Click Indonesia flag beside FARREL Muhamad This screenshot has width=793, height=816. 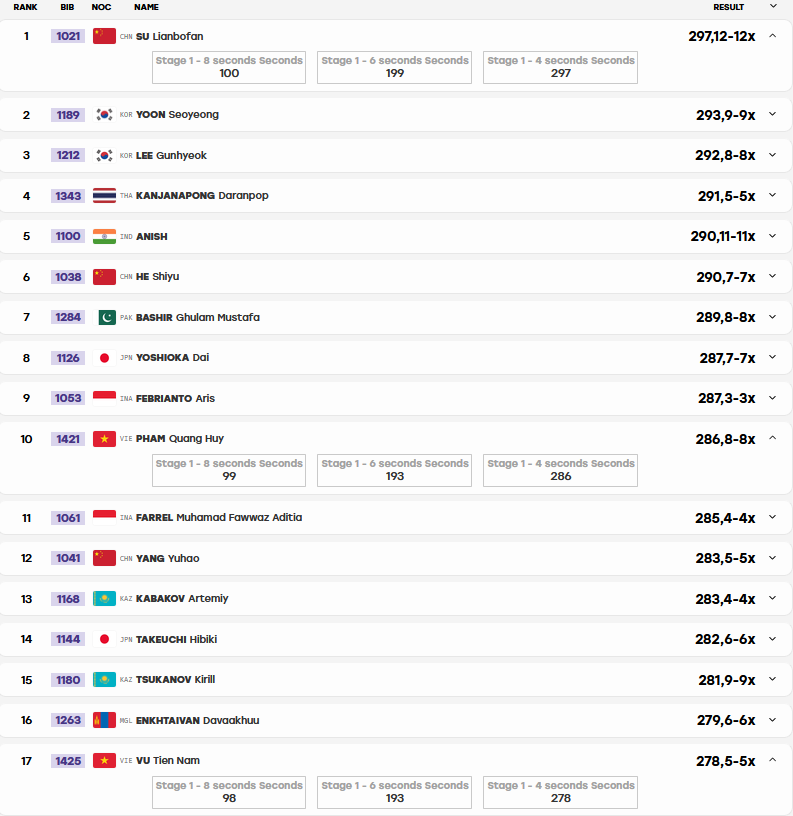[x=104, y=517]
